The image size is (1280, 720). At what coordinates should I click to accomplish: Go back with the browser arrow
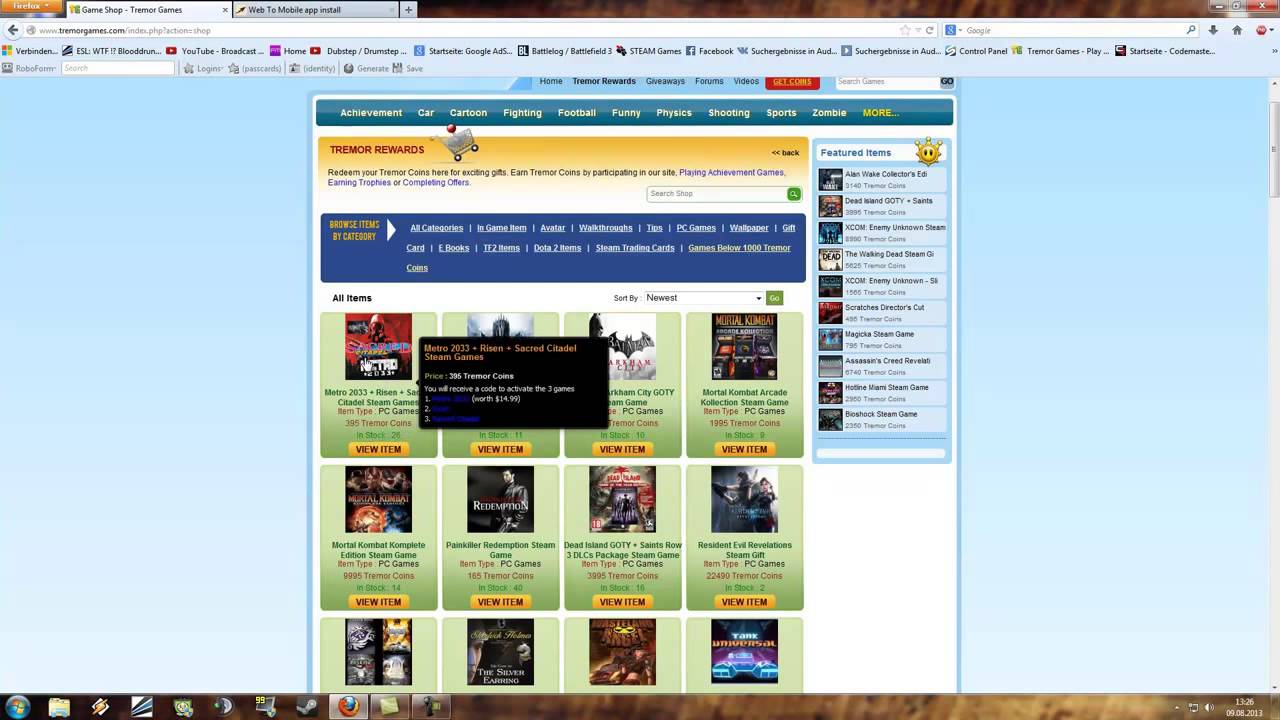click(x=13, y=30)
